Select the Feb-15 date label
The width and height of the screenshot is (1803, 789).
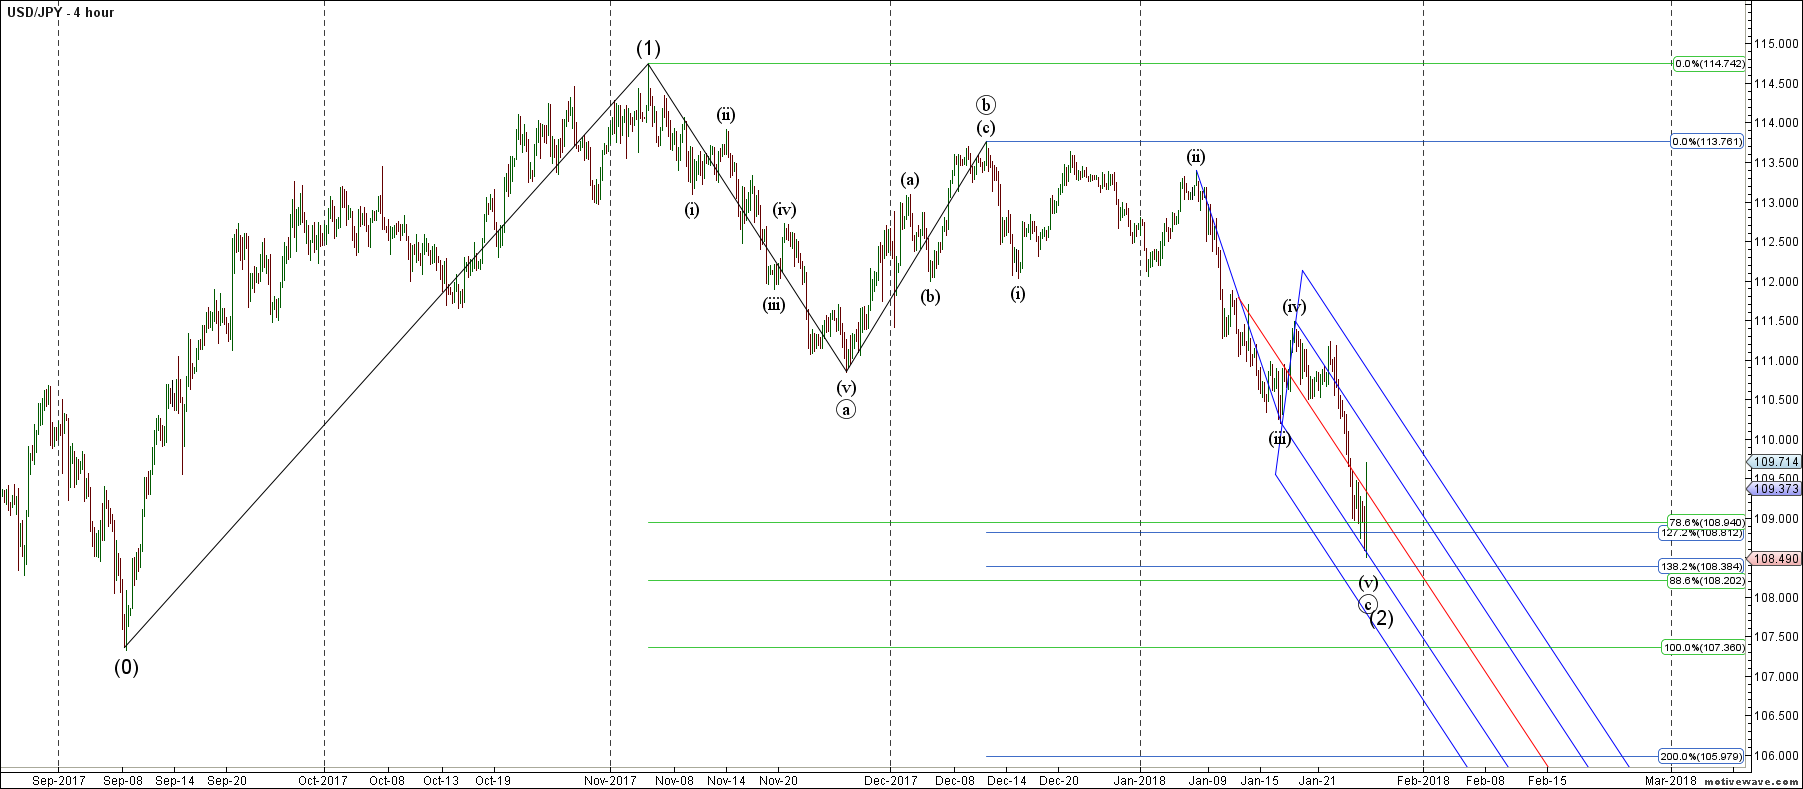click(1547, 780)
